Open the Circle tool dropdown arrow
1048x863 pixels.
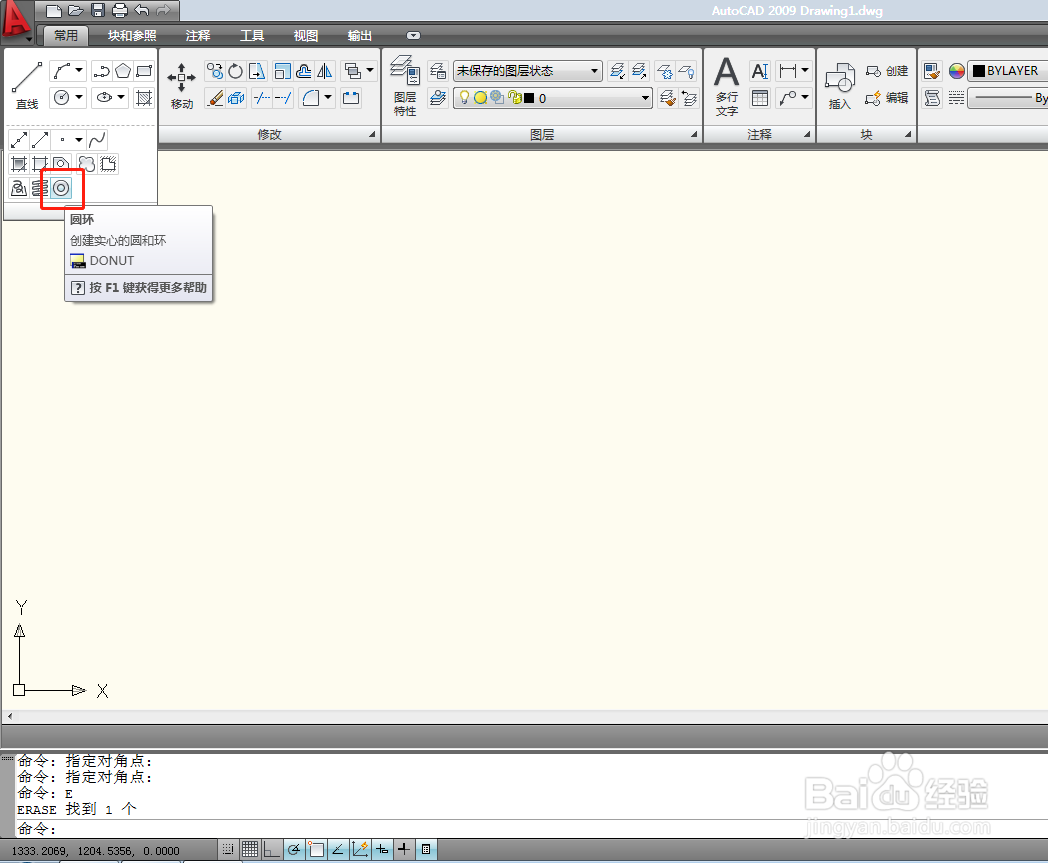point(79,98)
